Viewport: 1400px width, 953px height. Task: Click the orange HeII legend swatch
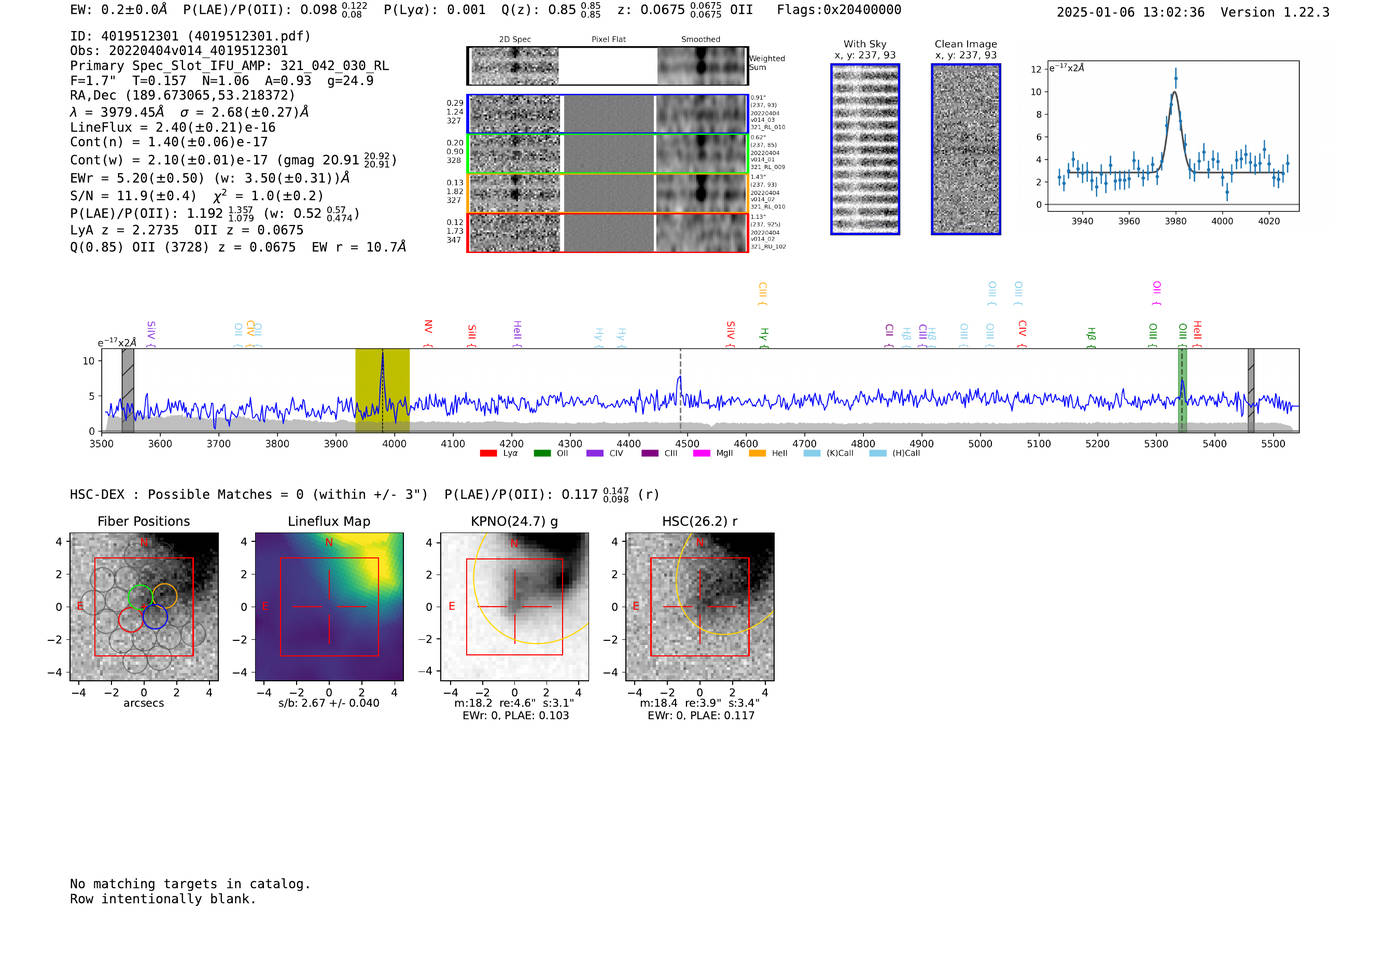pos(757,453)
